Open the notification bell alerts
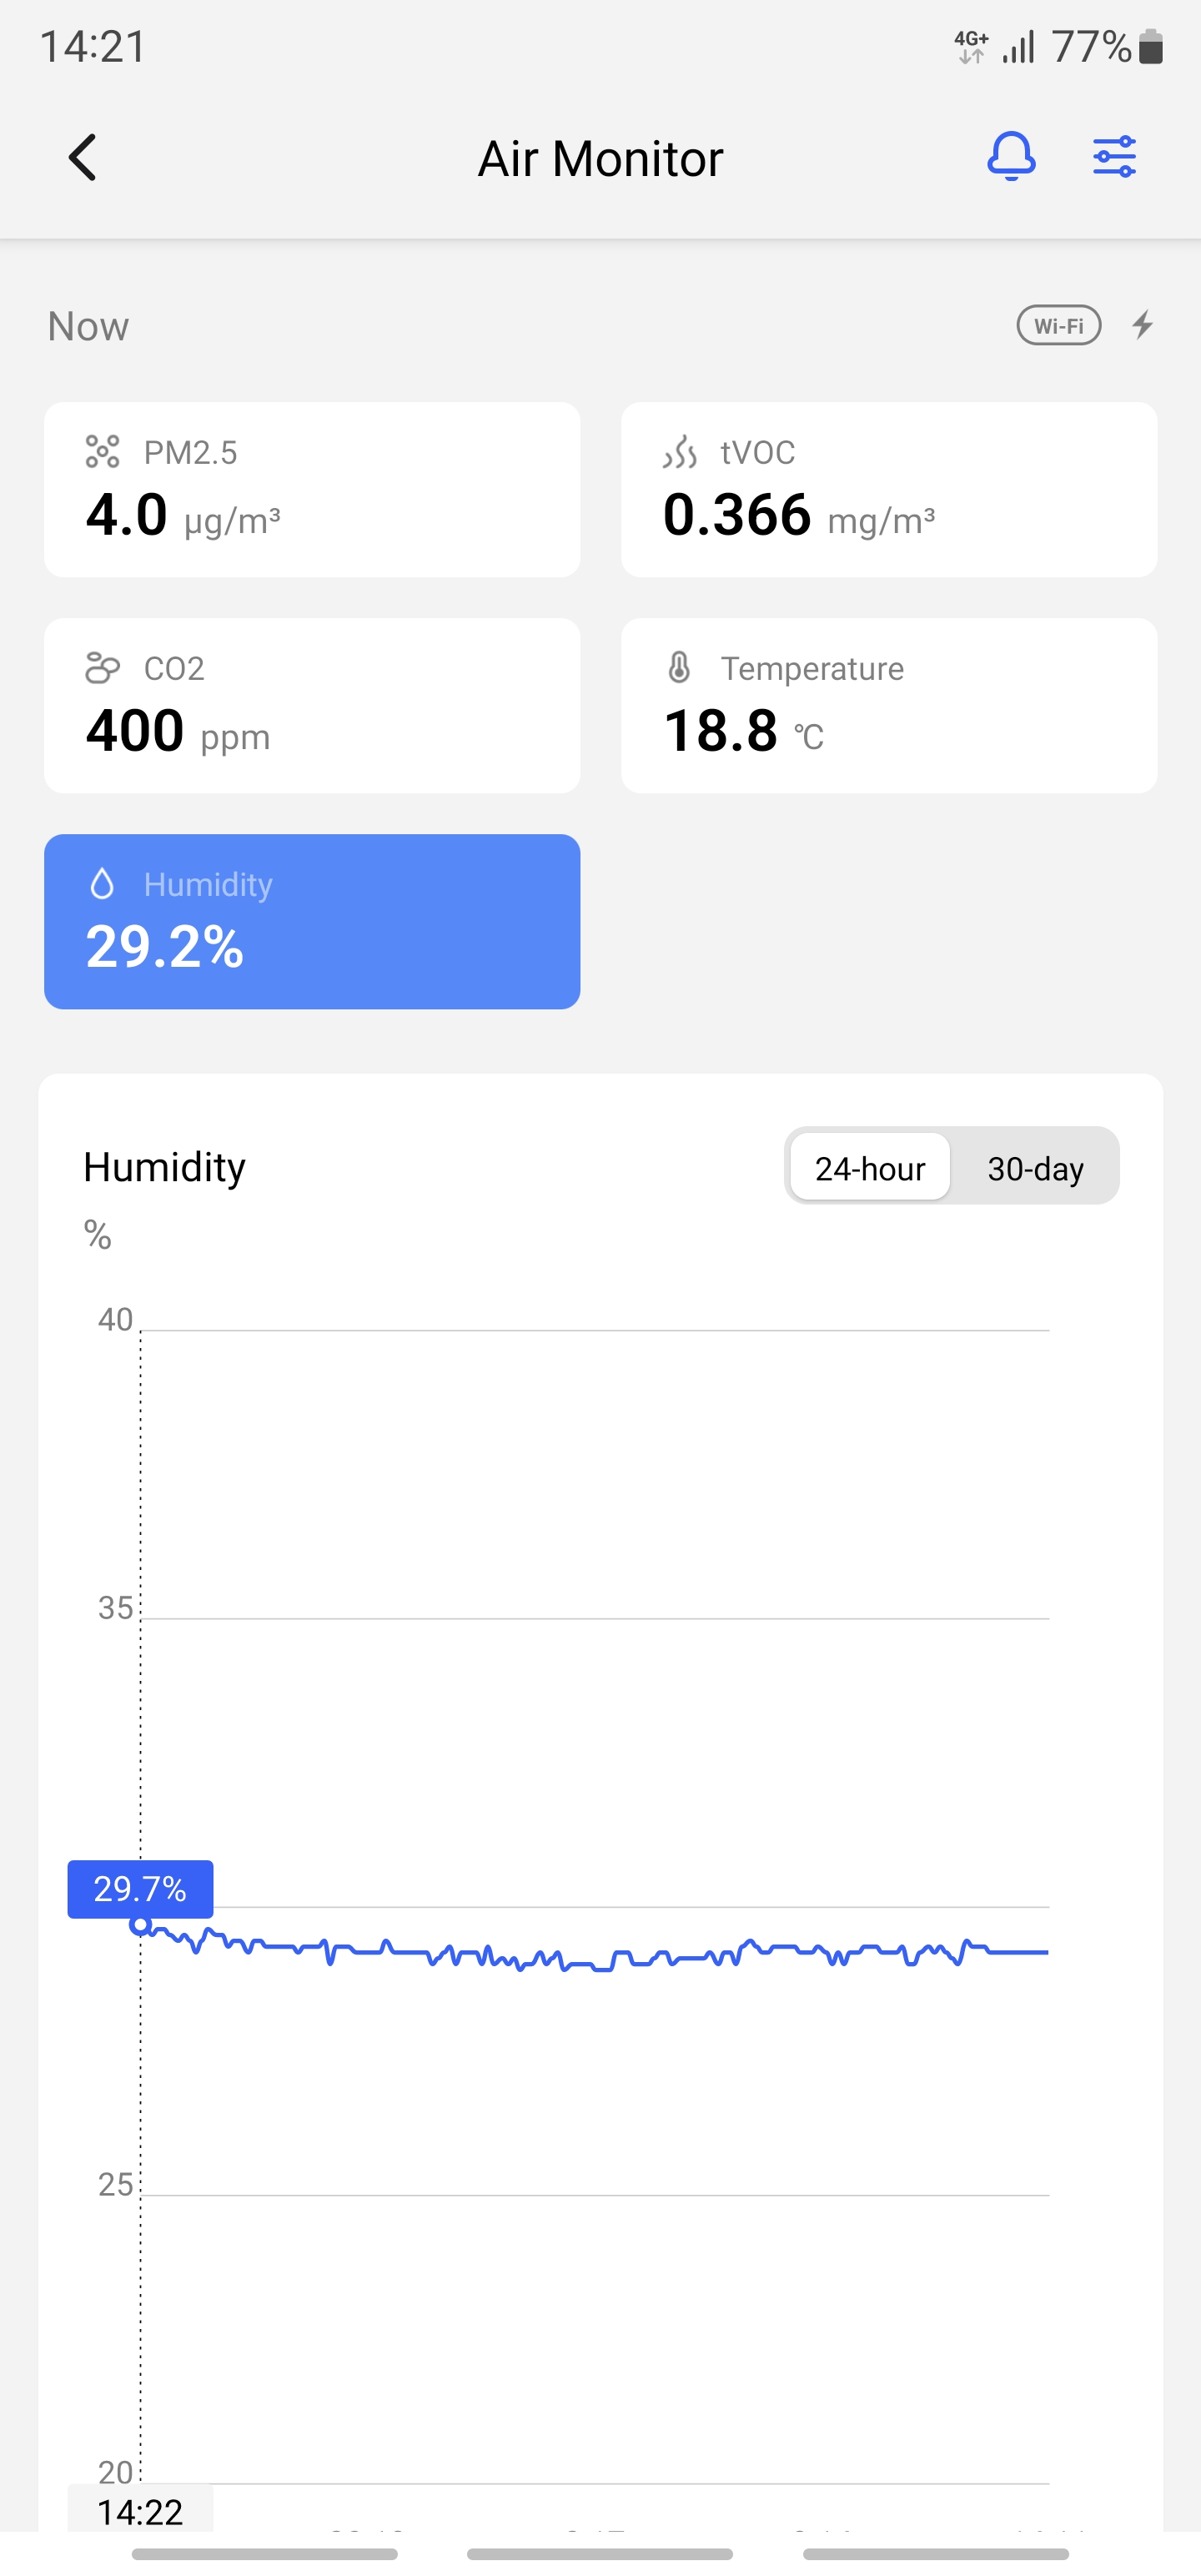Screen dimensions: 1201x2576 coord(1011,157)
